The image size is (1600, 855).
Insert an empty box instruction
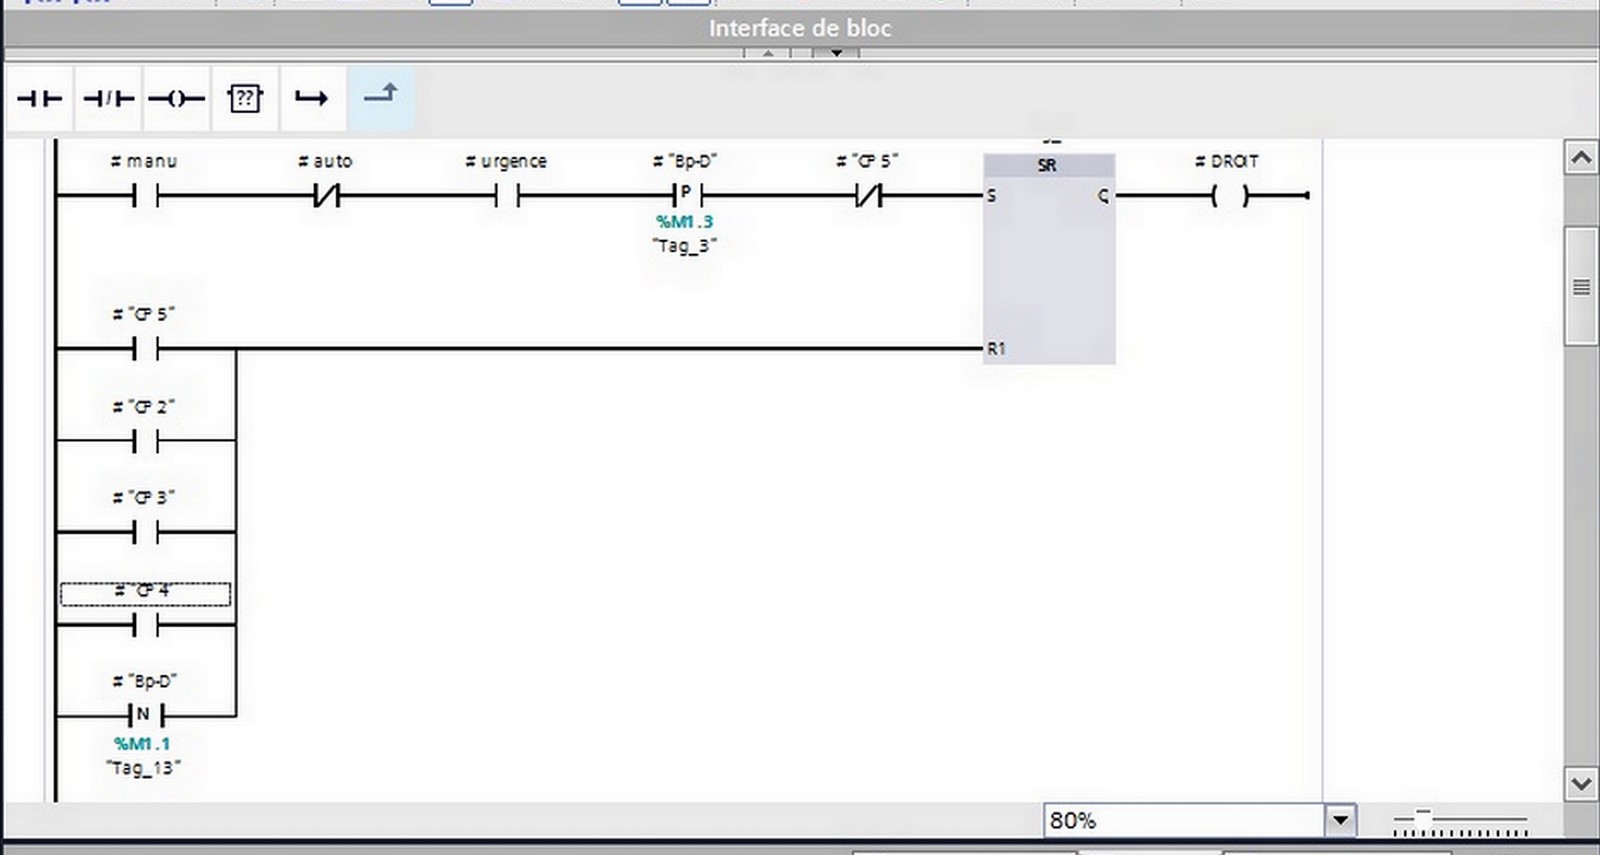tap(244, 98)
